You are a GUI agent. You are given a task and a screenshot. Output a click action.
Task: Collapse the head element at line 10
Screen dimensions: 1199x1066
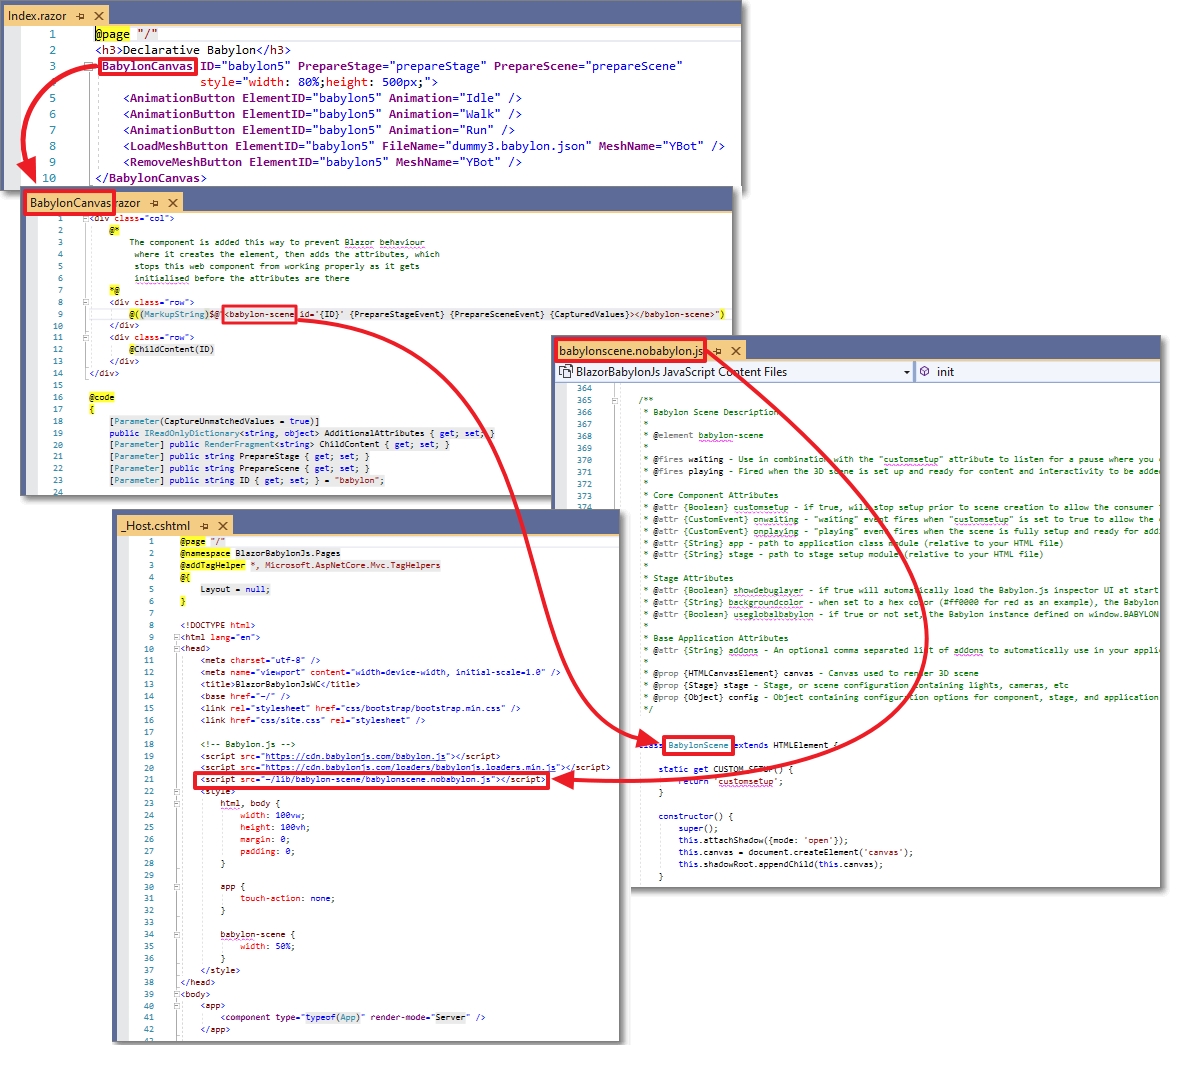click(177, 648)
